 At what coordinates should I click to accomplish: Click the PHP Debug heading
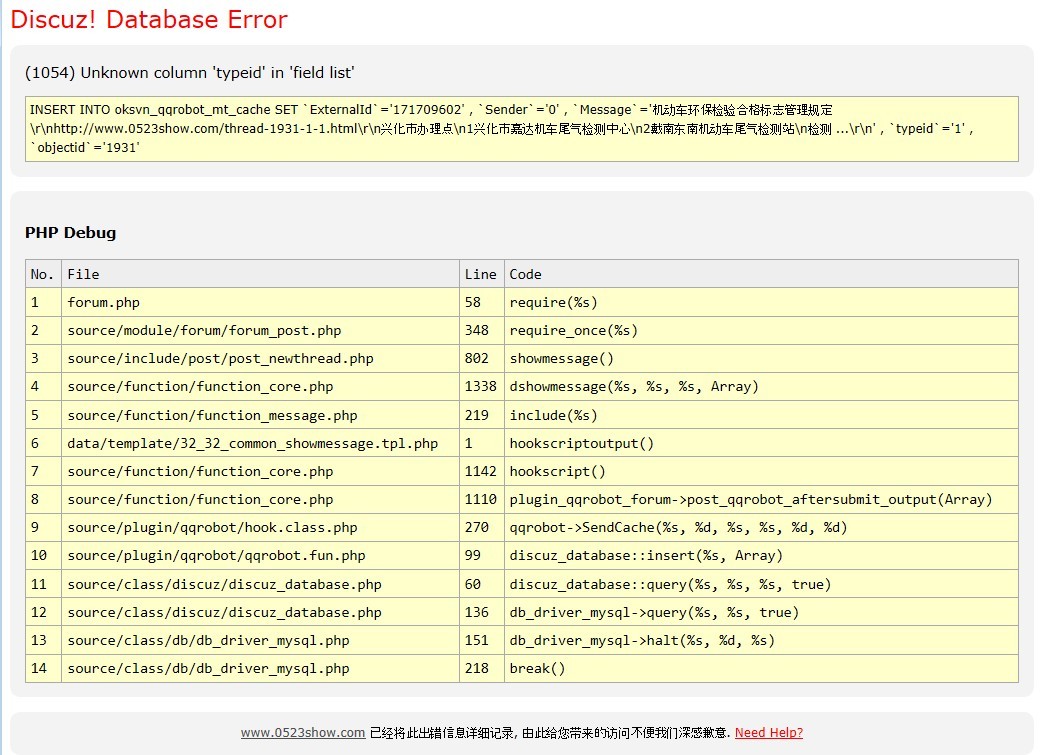point(71,233)
